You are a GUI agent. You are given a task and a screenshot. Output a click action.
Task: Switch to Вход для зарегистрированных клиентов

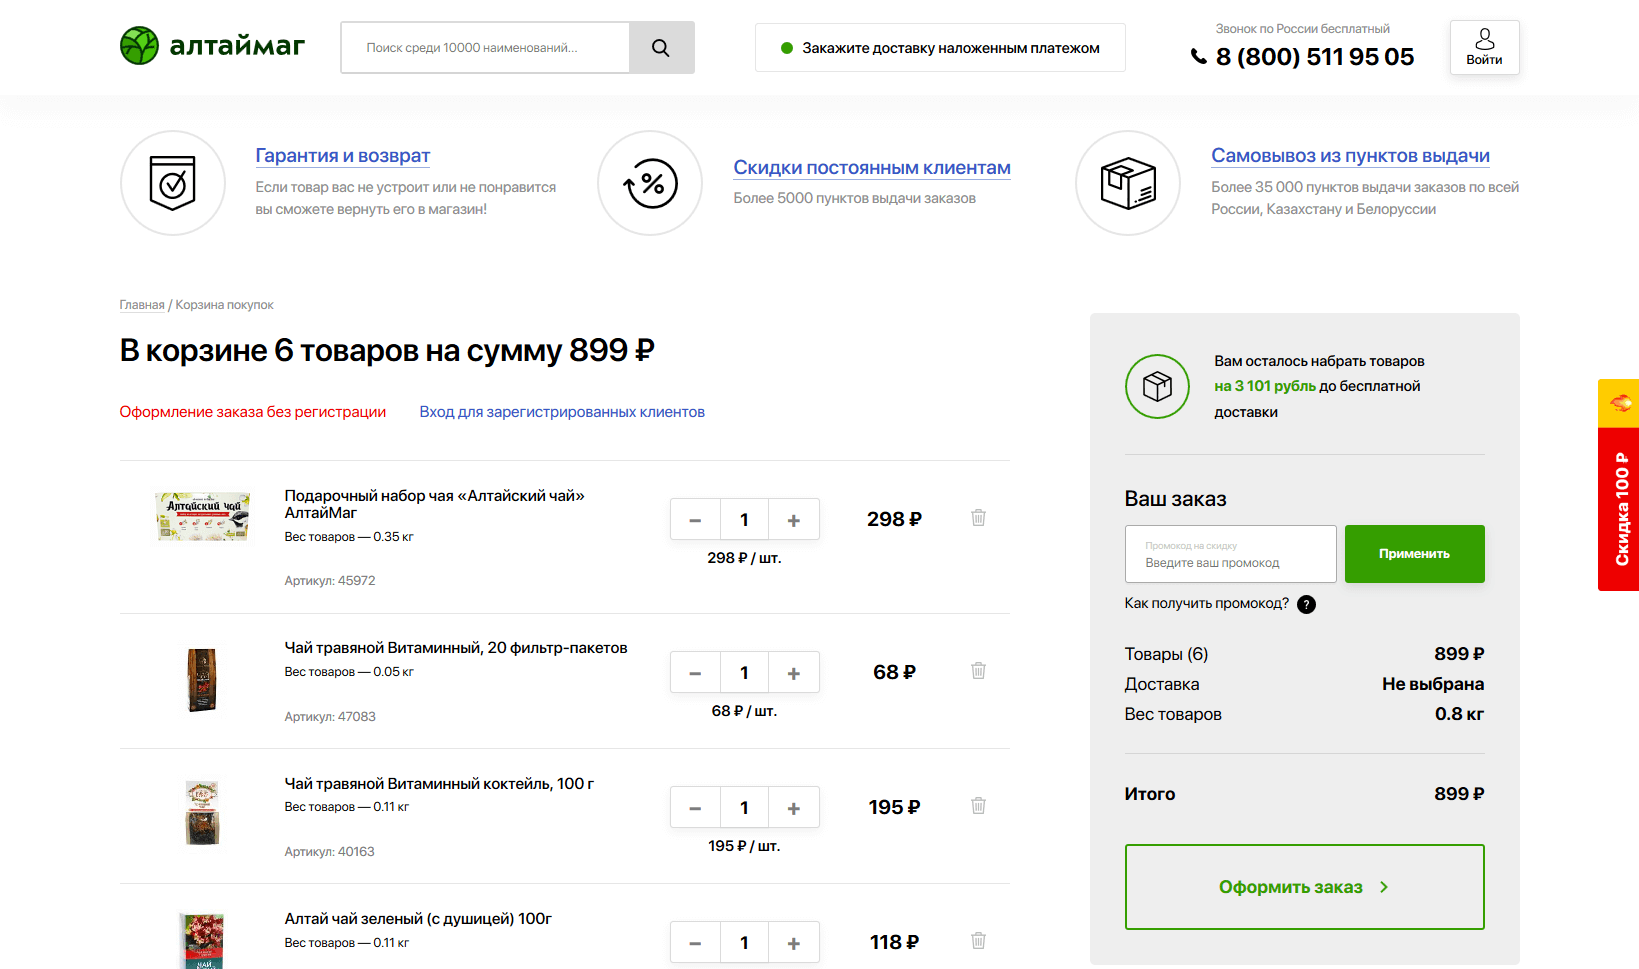562,412
